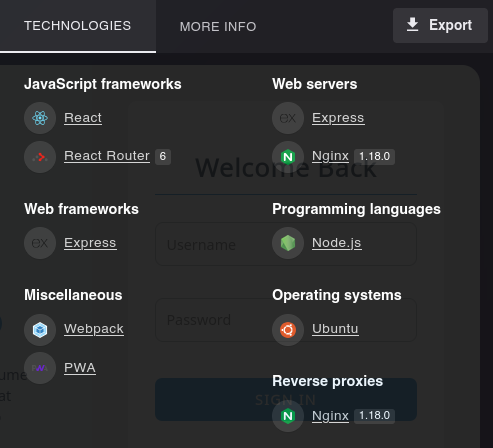Open the Express link under Web servers
The width and height of the screenshot is (493, 448).
pyautogui.click(x=338, y=118)
